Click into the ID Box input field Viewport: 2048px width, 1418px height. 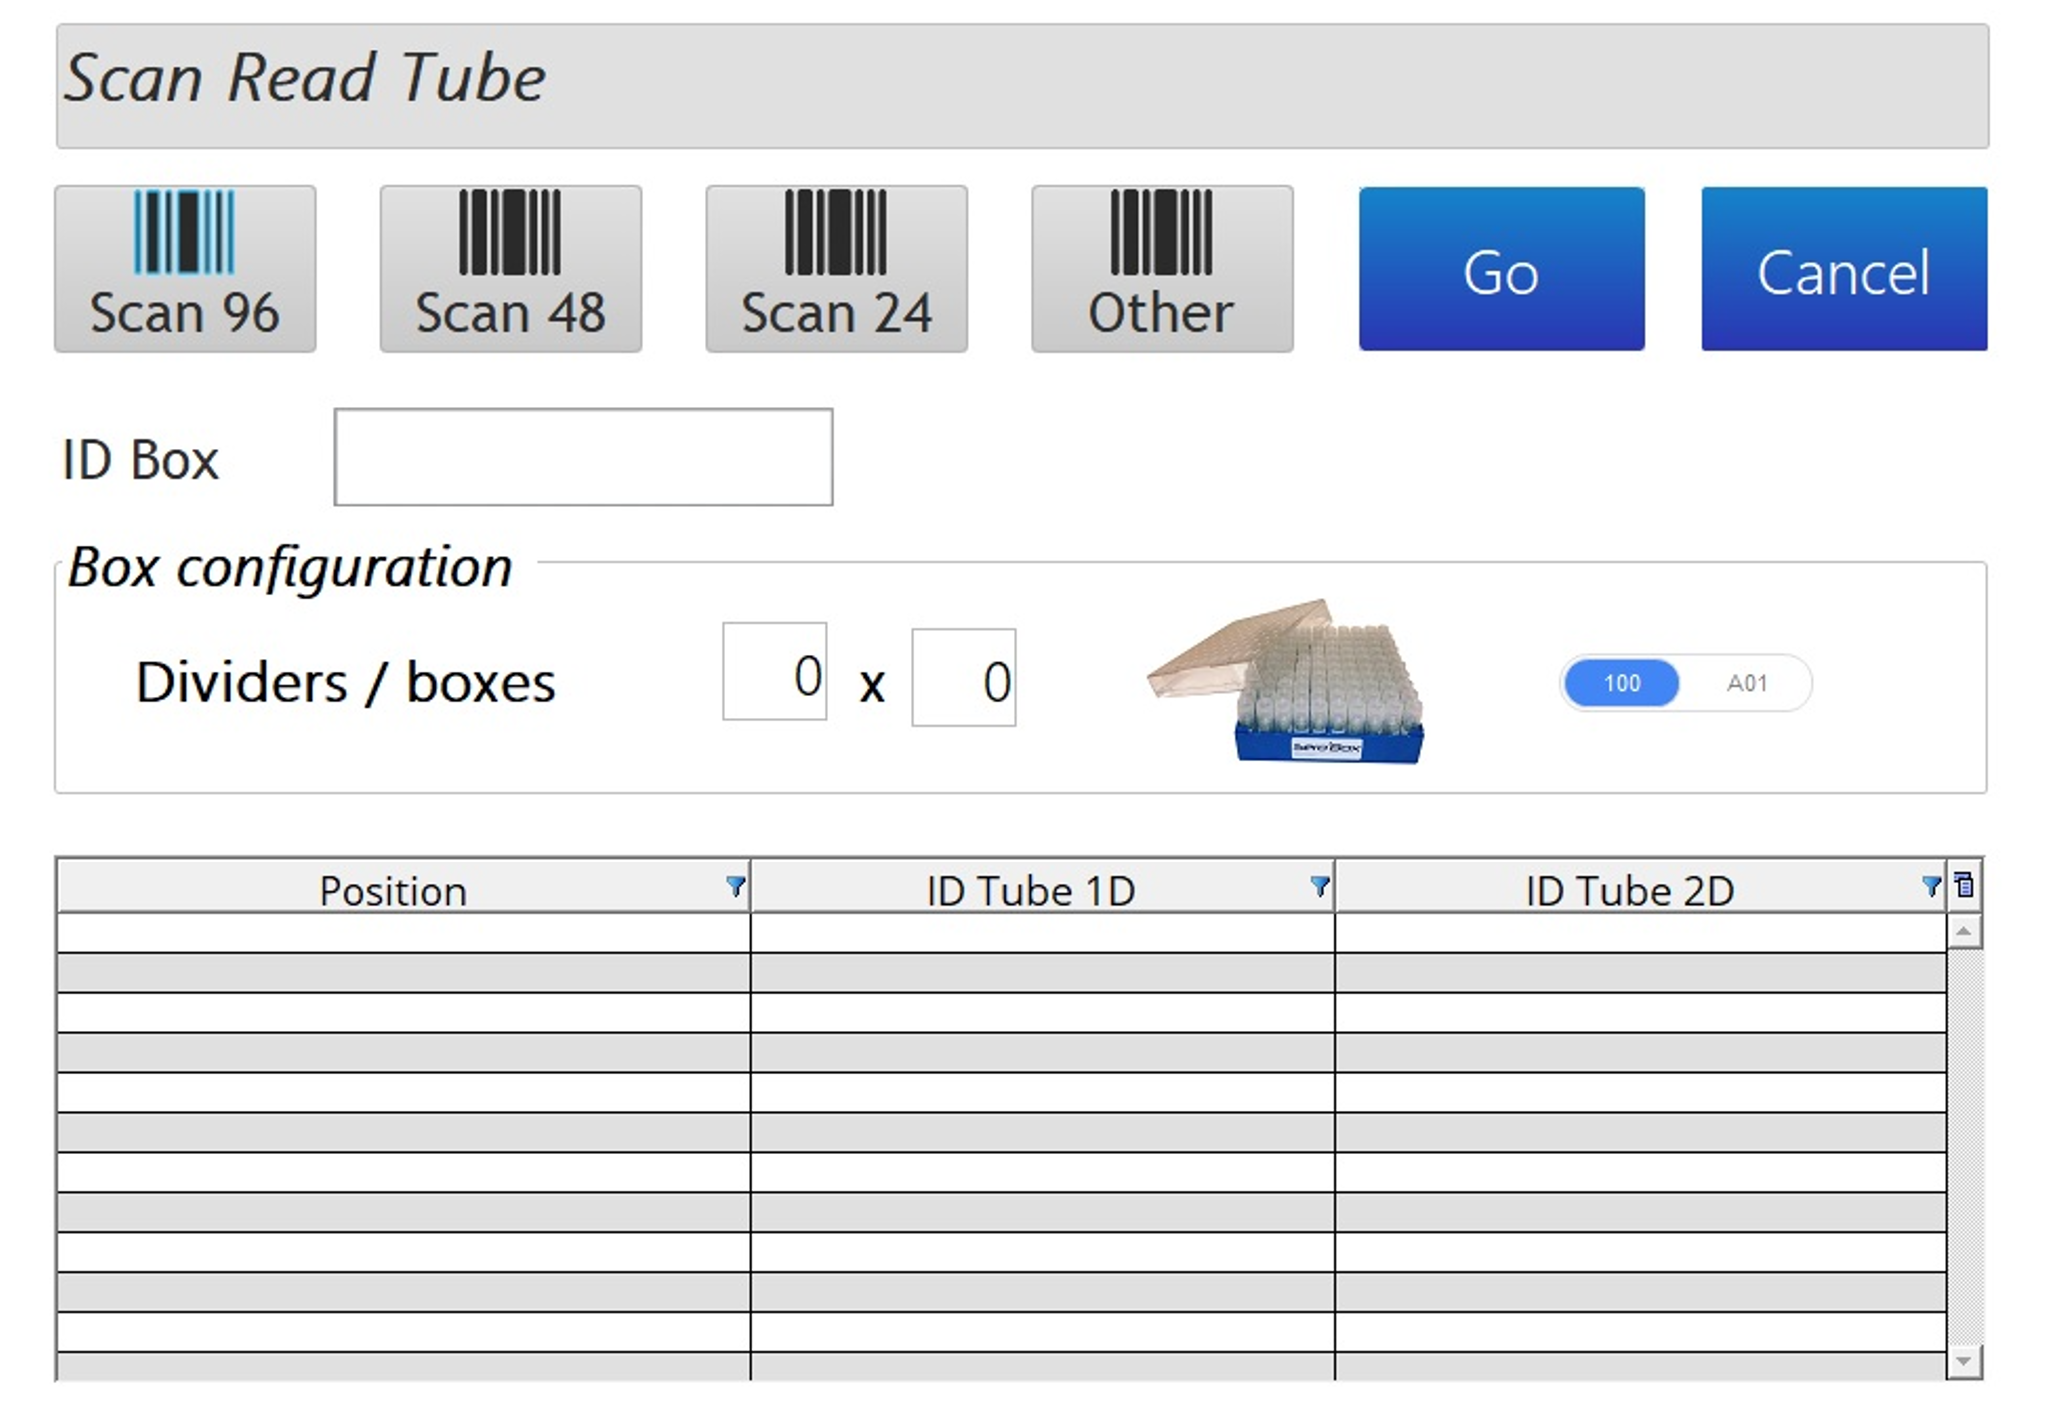pyautogui.click(x=583, y=457)
